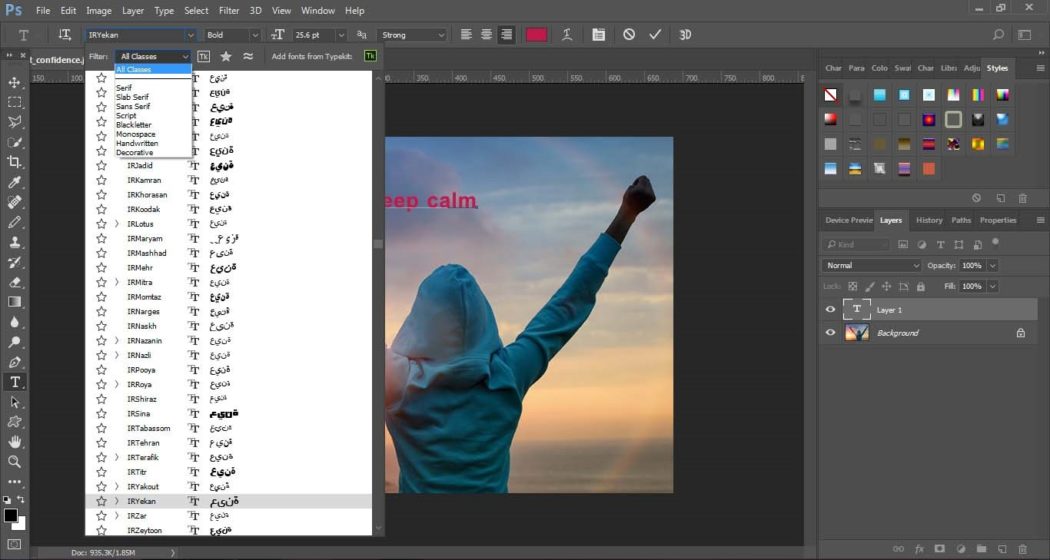This screenshot has width=1050, height=560.
Task: Toggle lock all in Layers panel
Action: click(x=921, y=287)
